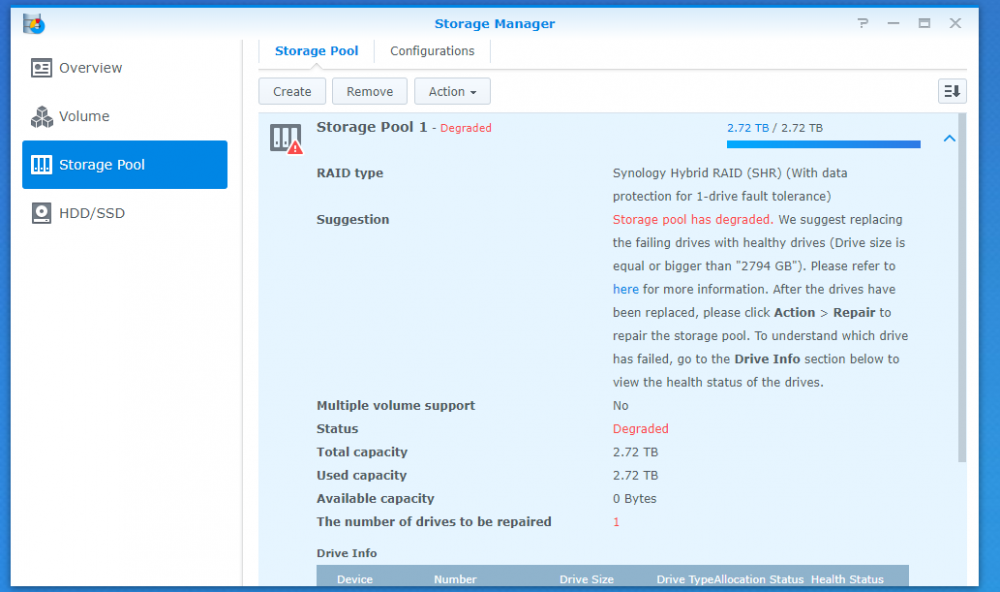
Task: Open the Action dropdown menu
Action: pyautogui.click(x=452, y=91)
